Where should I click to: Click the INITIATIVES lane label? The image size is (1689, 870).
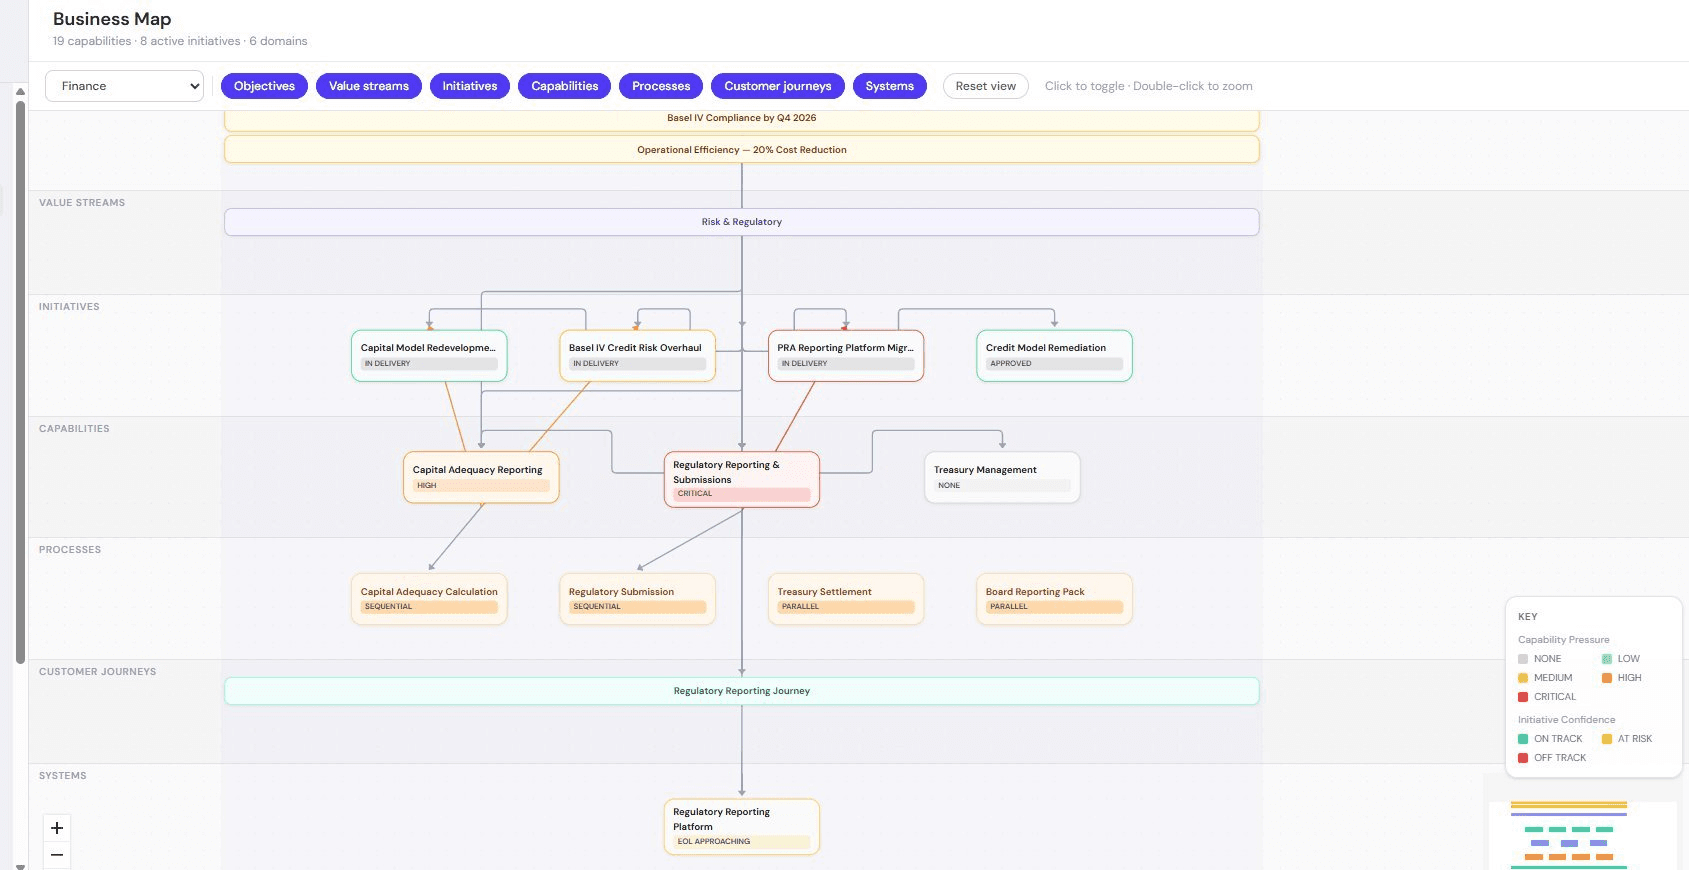point(69,307)
